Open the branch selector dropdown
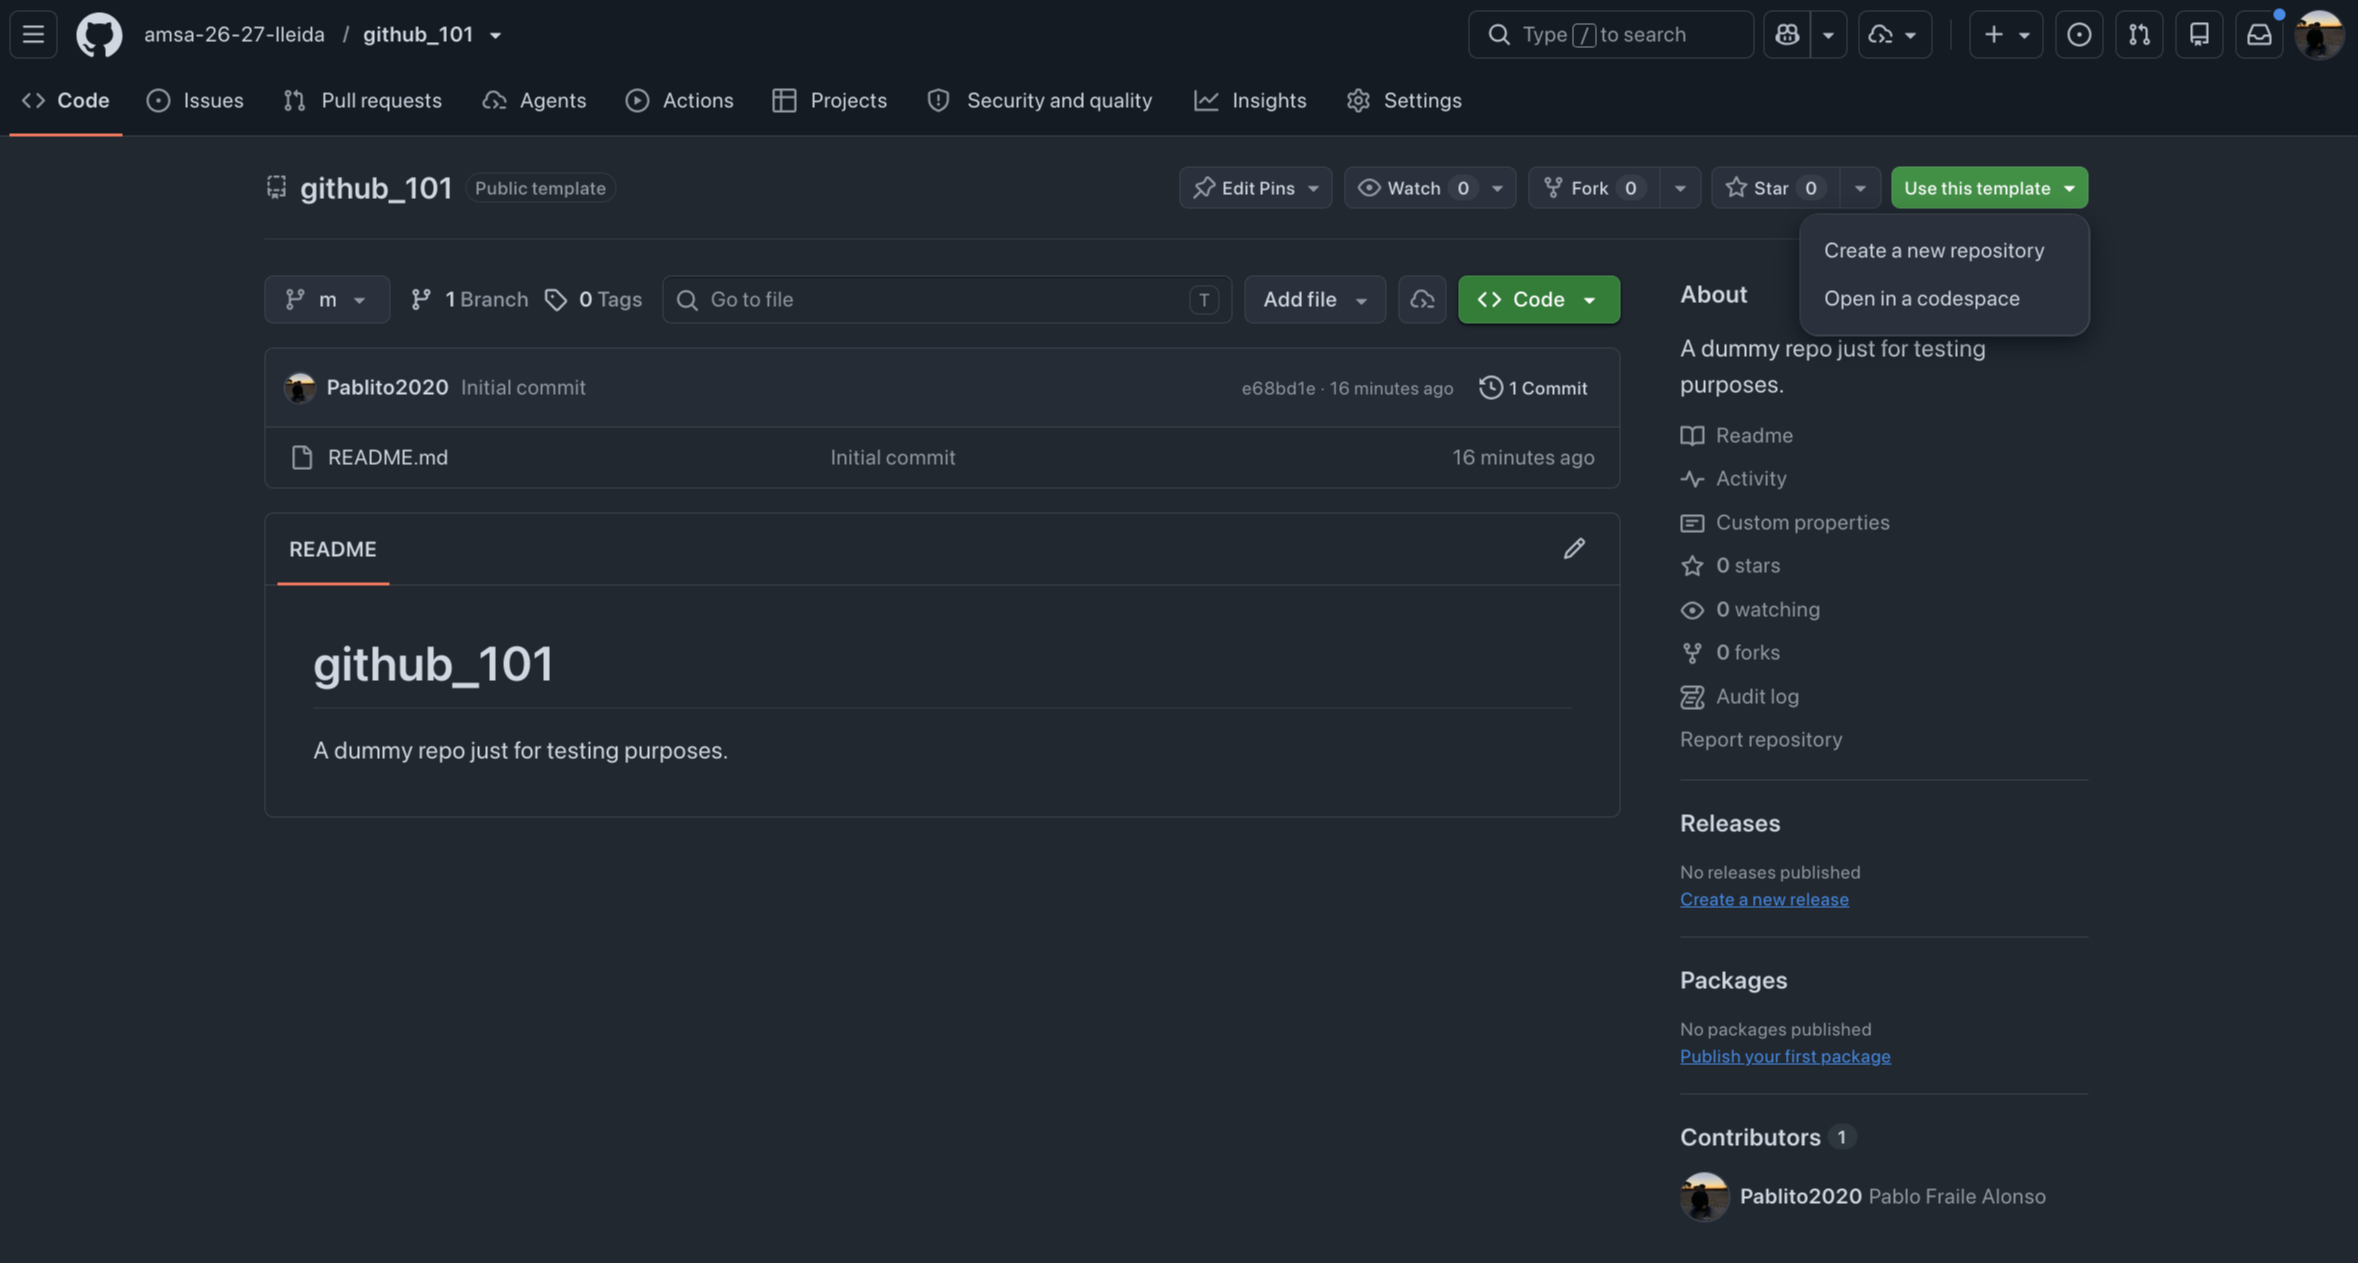 (x=327, y=299)
